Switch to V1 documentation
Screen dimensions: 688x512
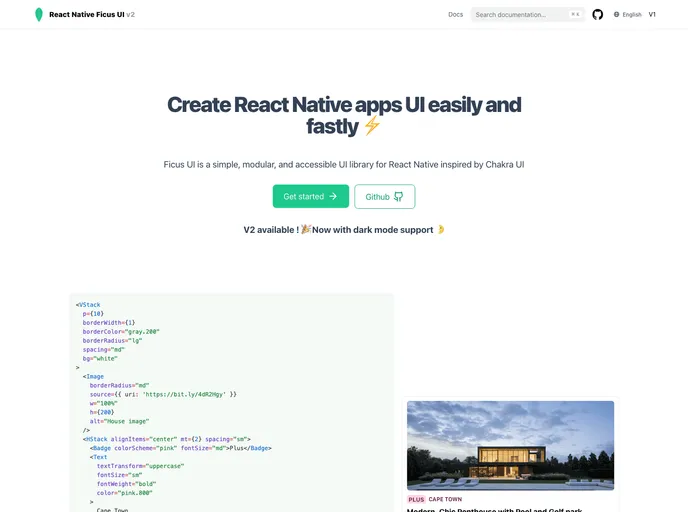click(x=652, y=14)
